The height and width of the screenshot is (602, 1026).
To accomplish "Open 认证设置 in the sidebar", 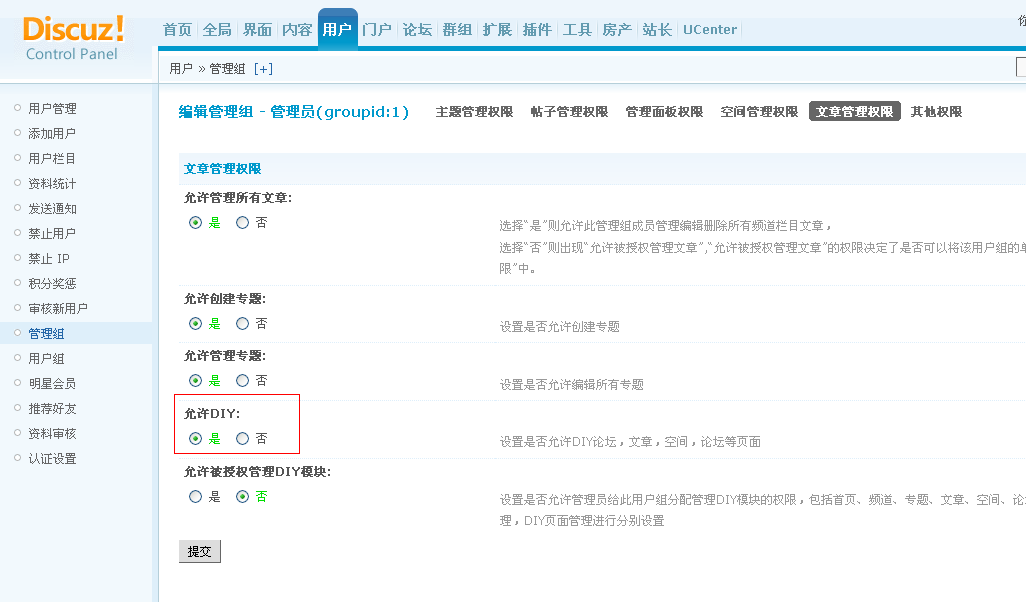I will point(52,459).
